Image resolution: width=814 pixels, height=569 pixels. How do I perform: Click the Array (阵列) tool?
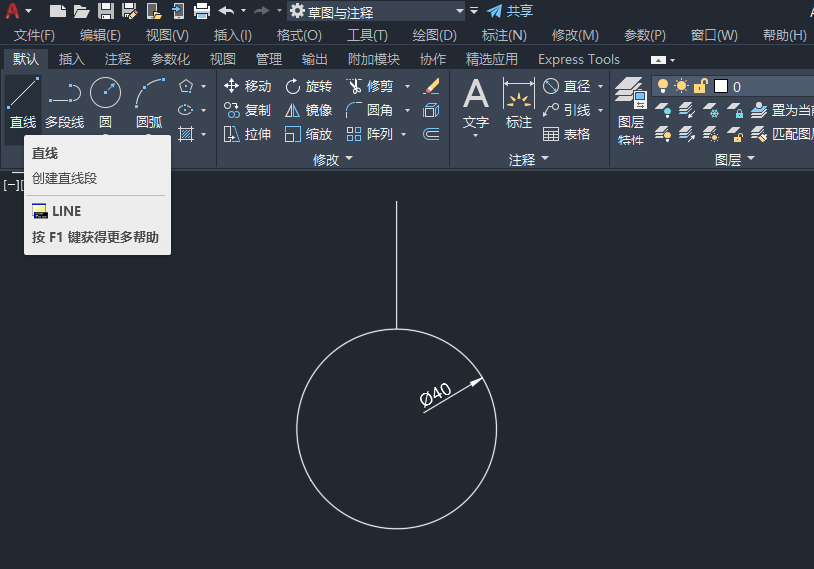[x=370, y=134]
